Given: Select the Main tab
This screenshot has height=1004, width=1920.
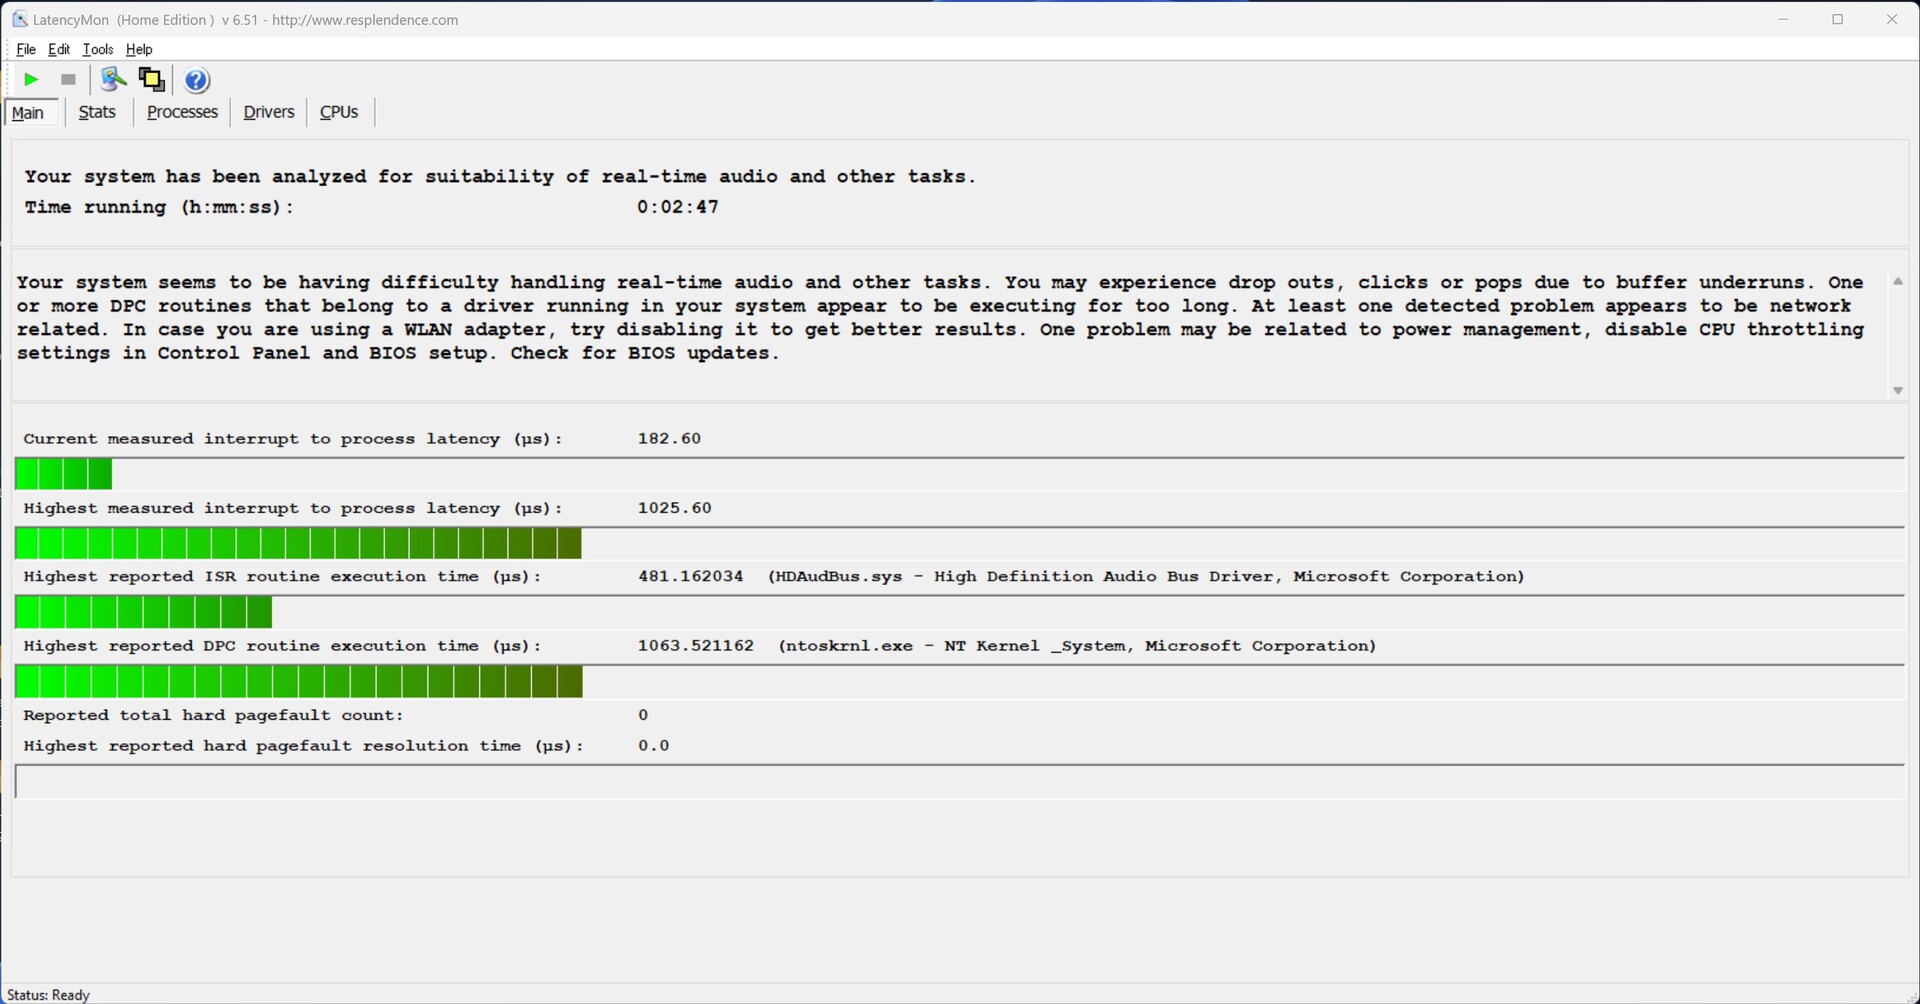Looking at the screenshot, I should 28,113.
